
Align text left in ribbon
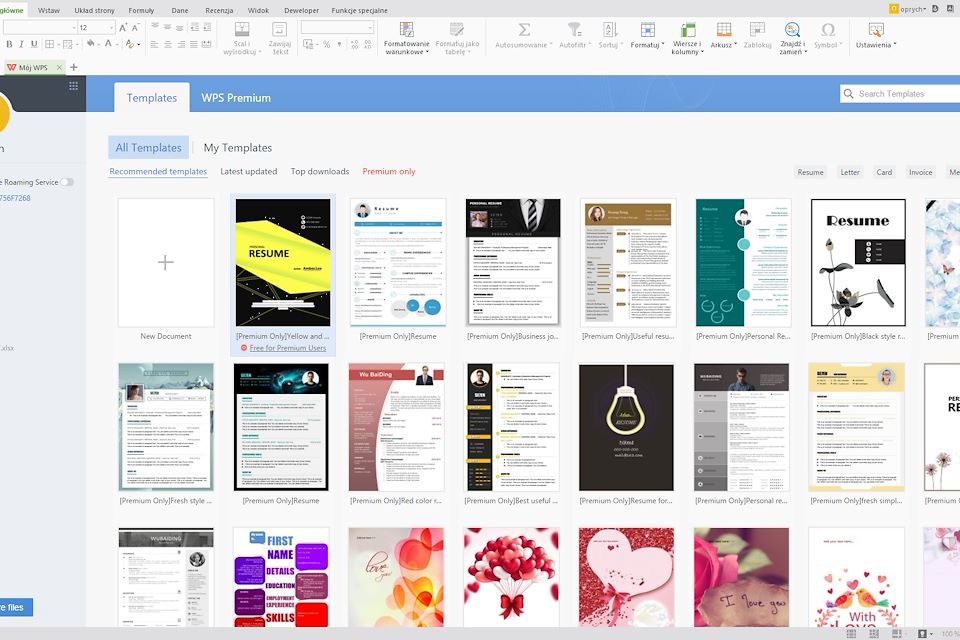(x=154, y=44)
